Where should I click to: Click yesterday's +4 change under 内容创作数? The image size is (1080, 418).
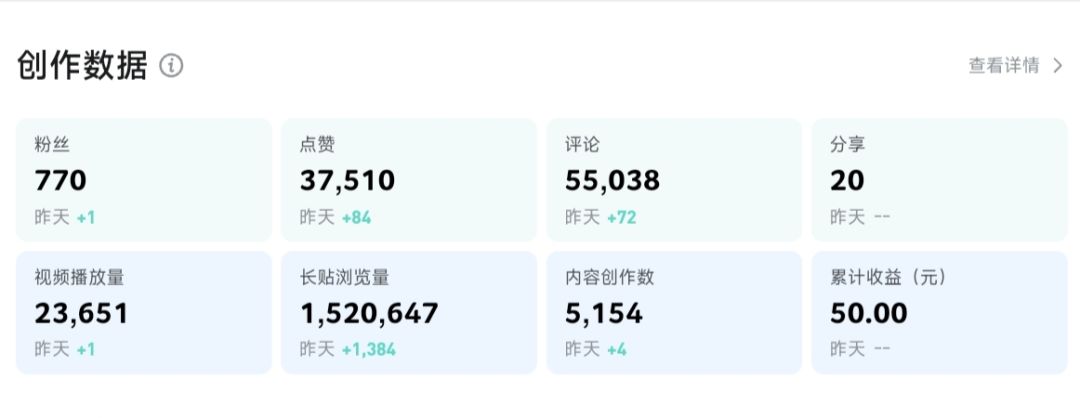[616, 350]
